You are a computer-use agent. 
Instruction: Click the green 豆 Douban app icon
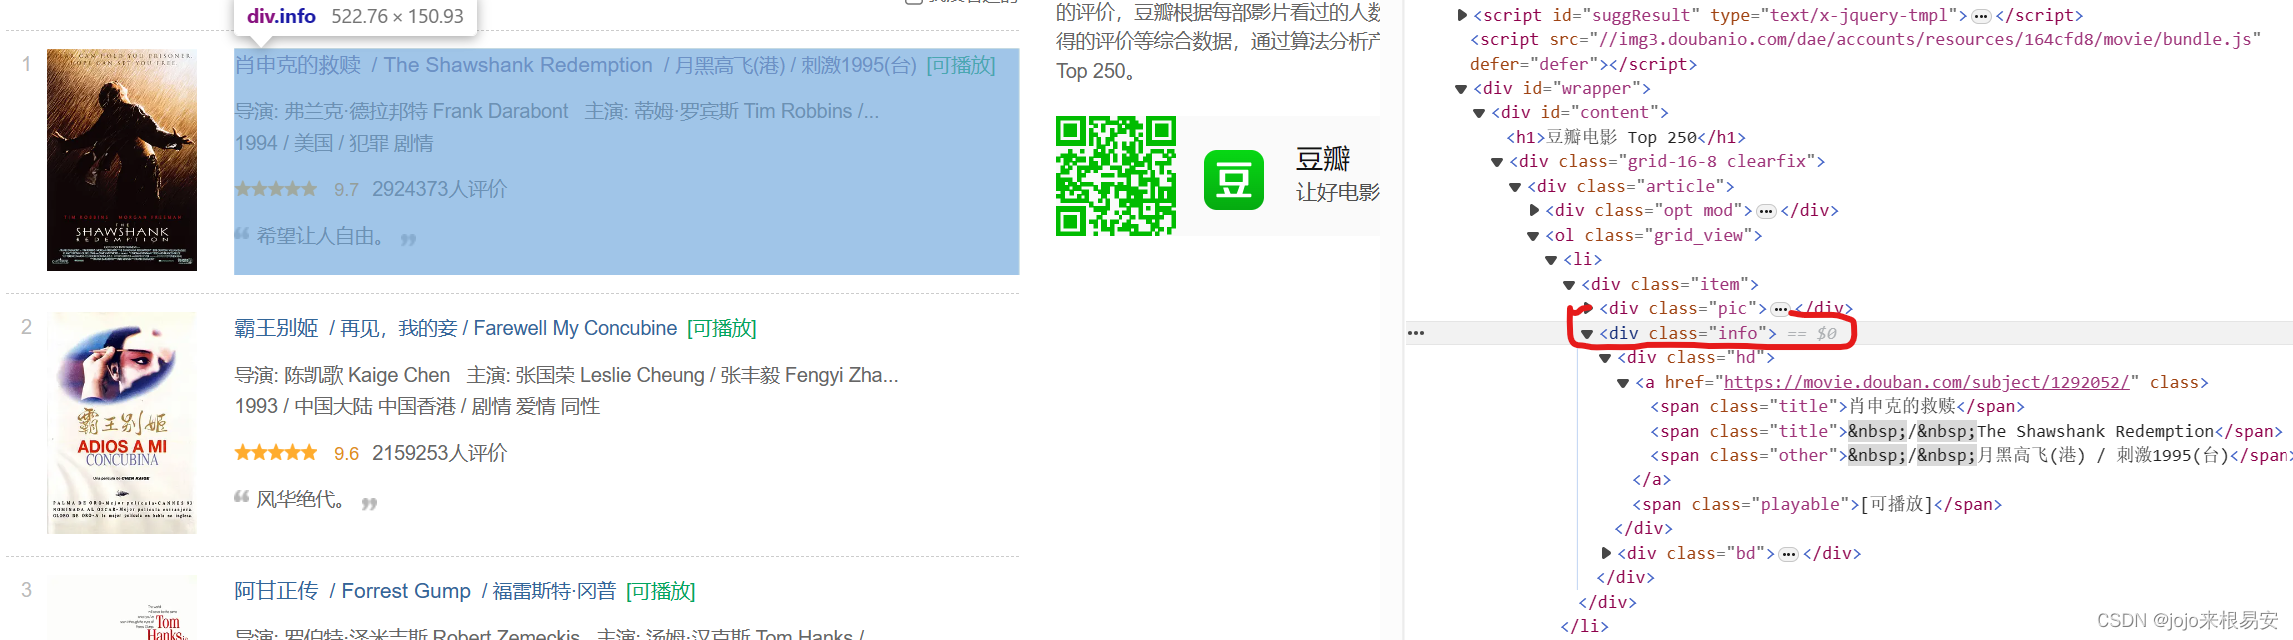click(x=1234, y=180)
